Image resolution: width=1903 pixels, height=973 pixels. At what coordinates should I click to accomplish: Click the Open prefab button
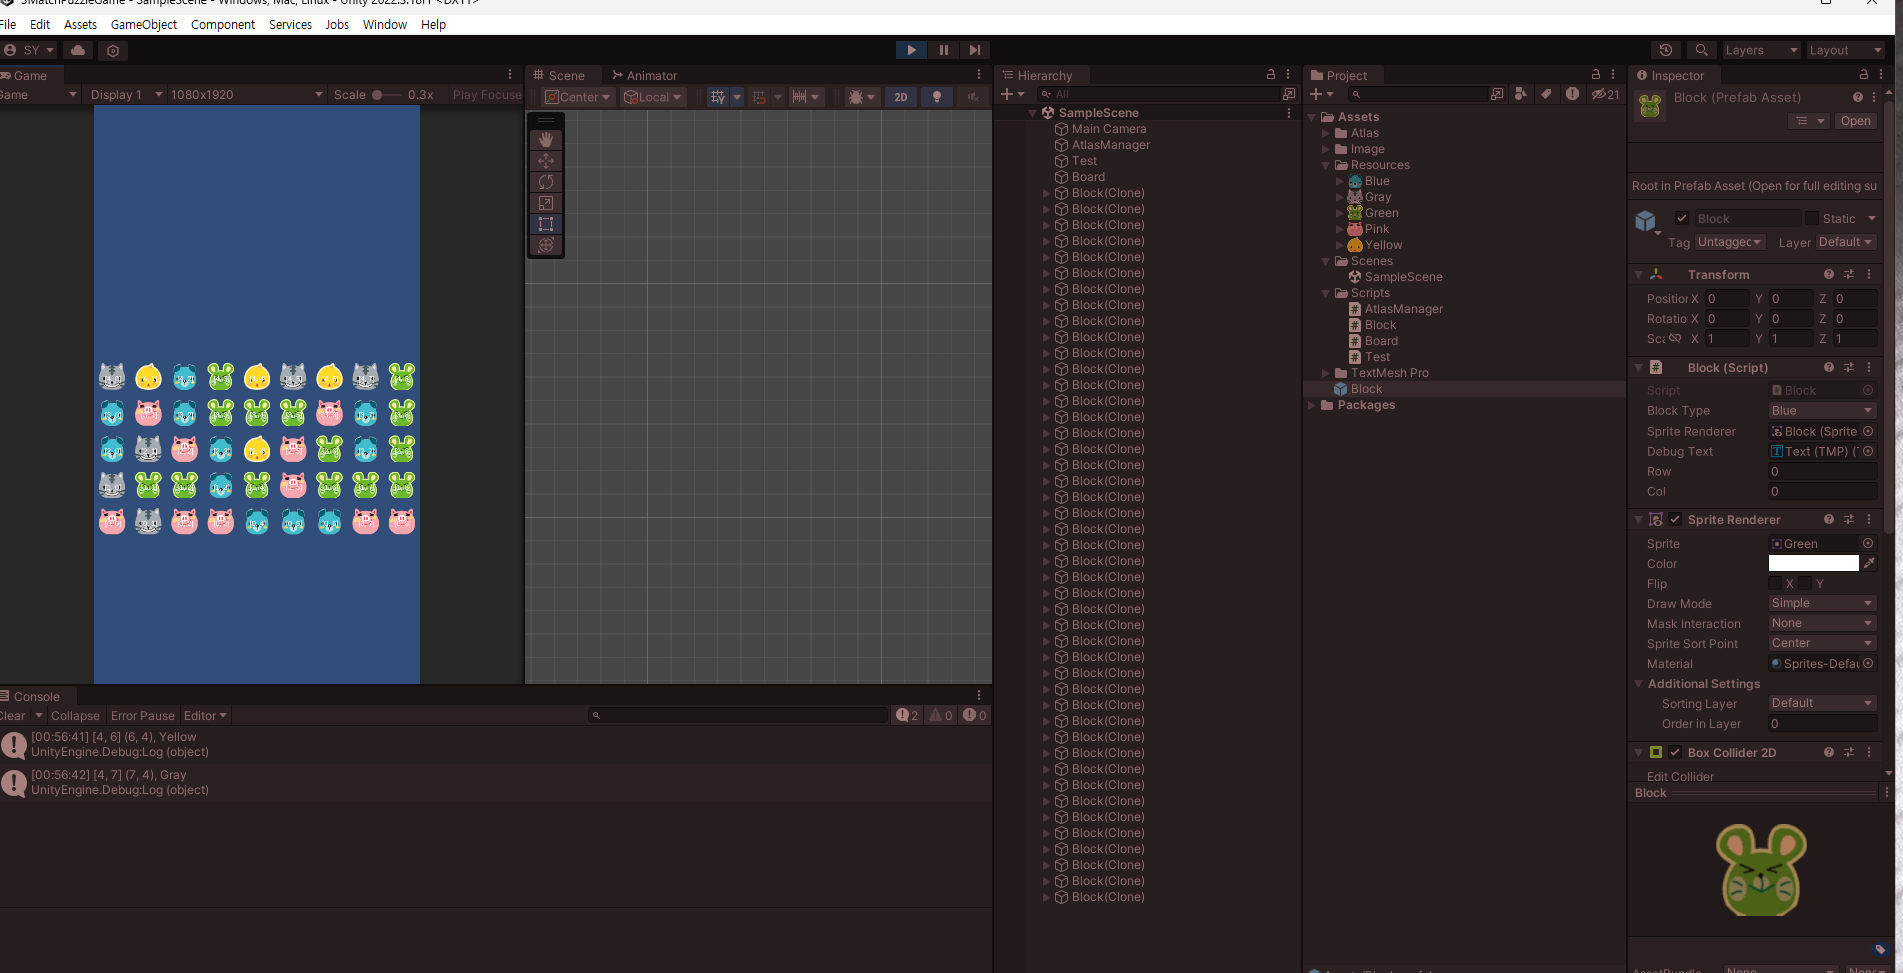(1855, 121)
